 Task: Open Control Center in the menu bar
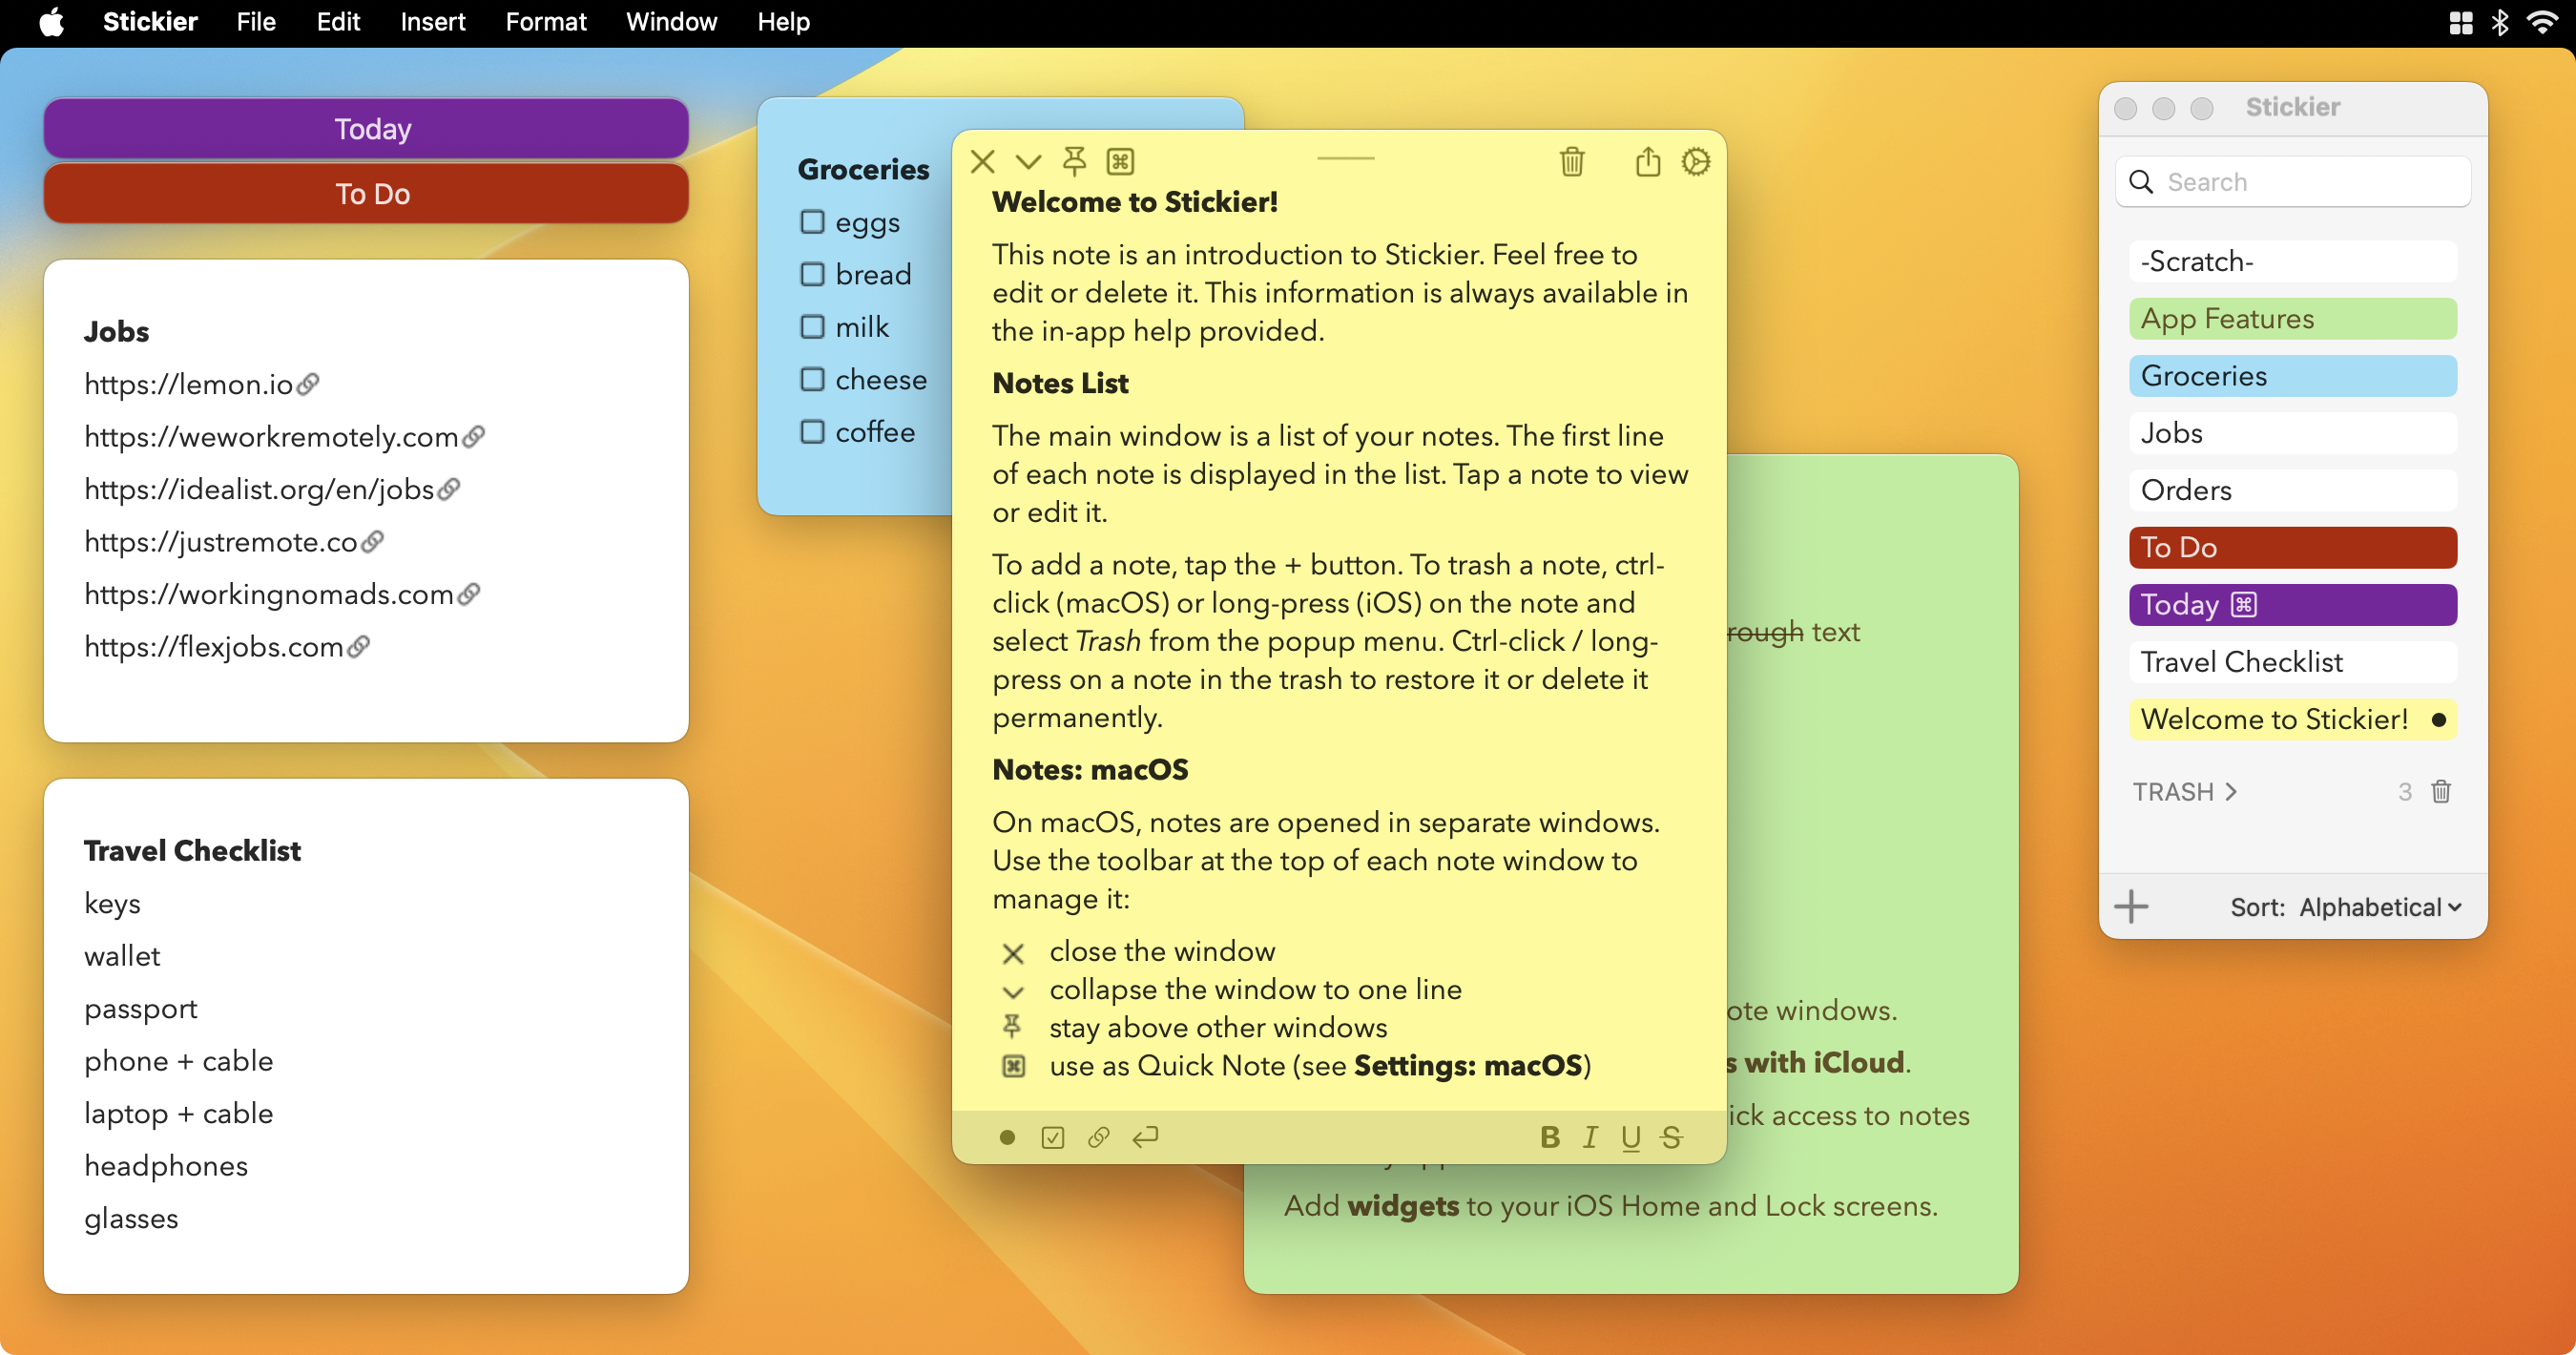pyautogui.click(x=2461, y=22)
